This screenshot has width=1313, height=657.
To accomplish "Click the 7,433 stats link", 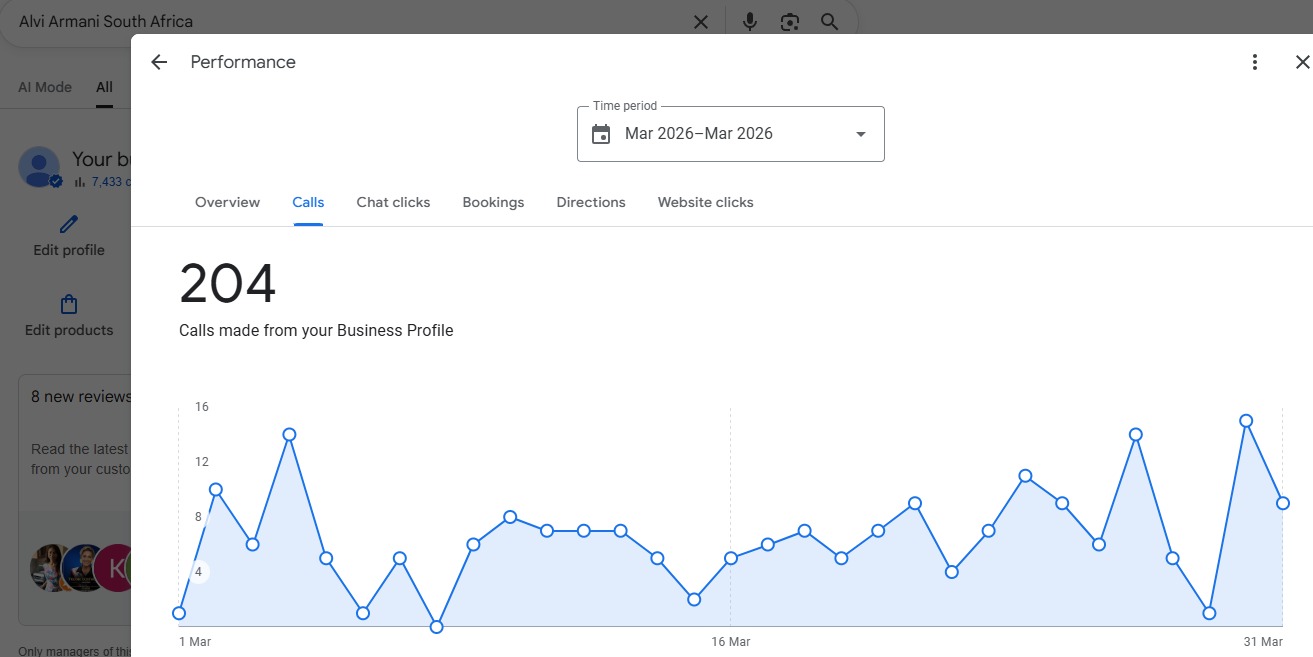I will point(103,182).
